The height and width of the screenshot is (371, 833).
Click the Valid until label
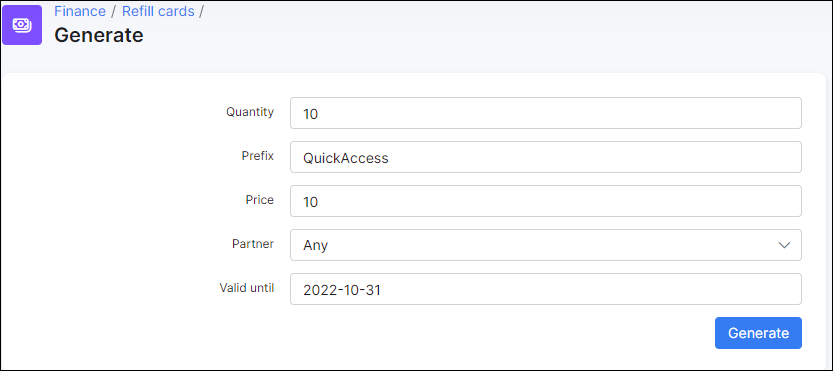(247, 288)
